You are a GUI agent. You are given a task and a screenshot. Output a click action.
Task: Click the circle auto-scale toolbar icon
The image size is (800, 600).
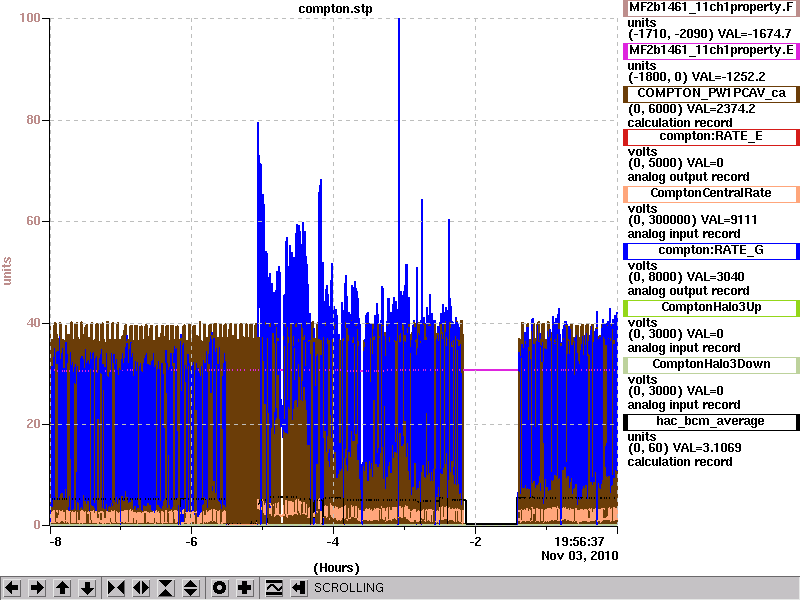[219, 588]
